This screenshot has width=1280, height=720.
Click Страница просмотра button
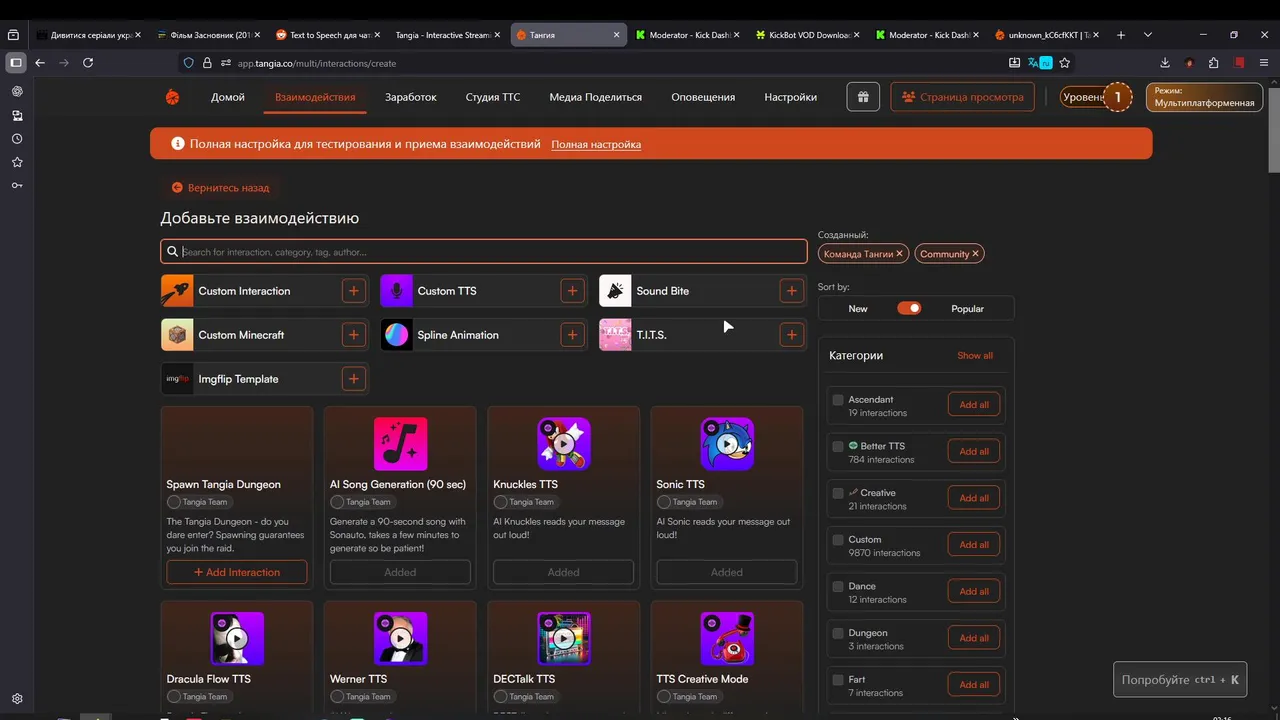click(962, 97)
